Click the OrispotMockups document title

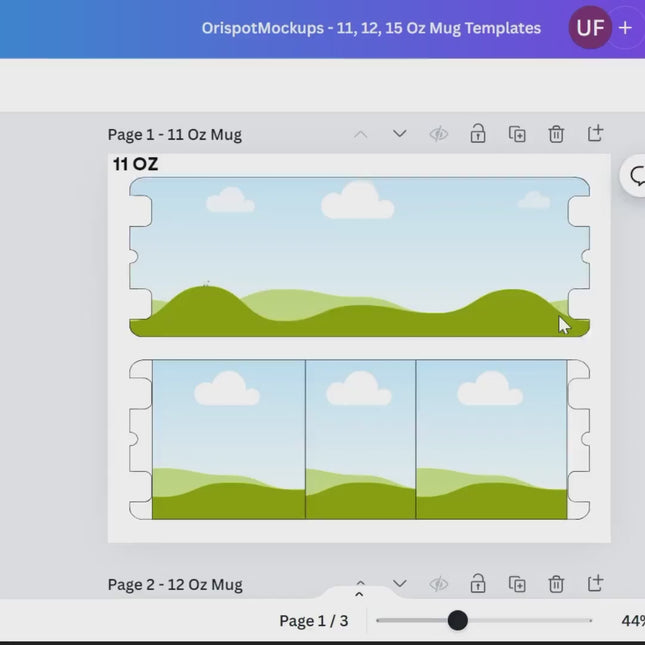(x=371, y=28)
